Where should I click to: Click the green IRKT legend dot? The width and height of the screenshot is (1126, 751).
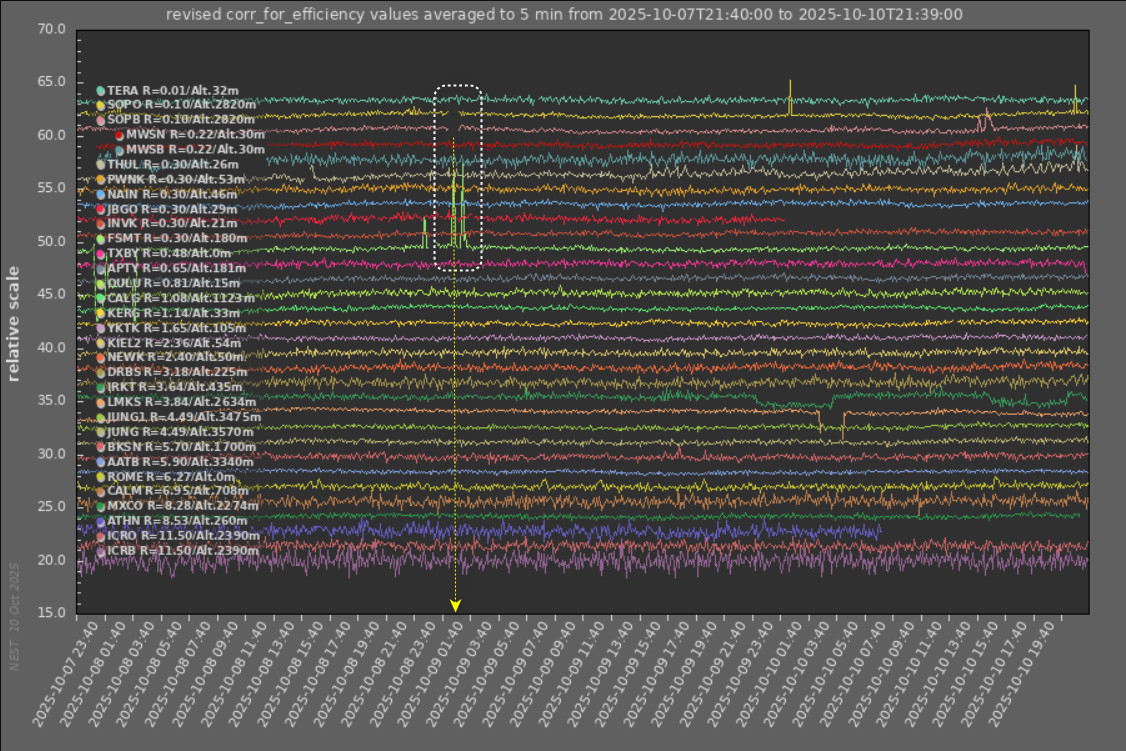(x=100, y=387)
